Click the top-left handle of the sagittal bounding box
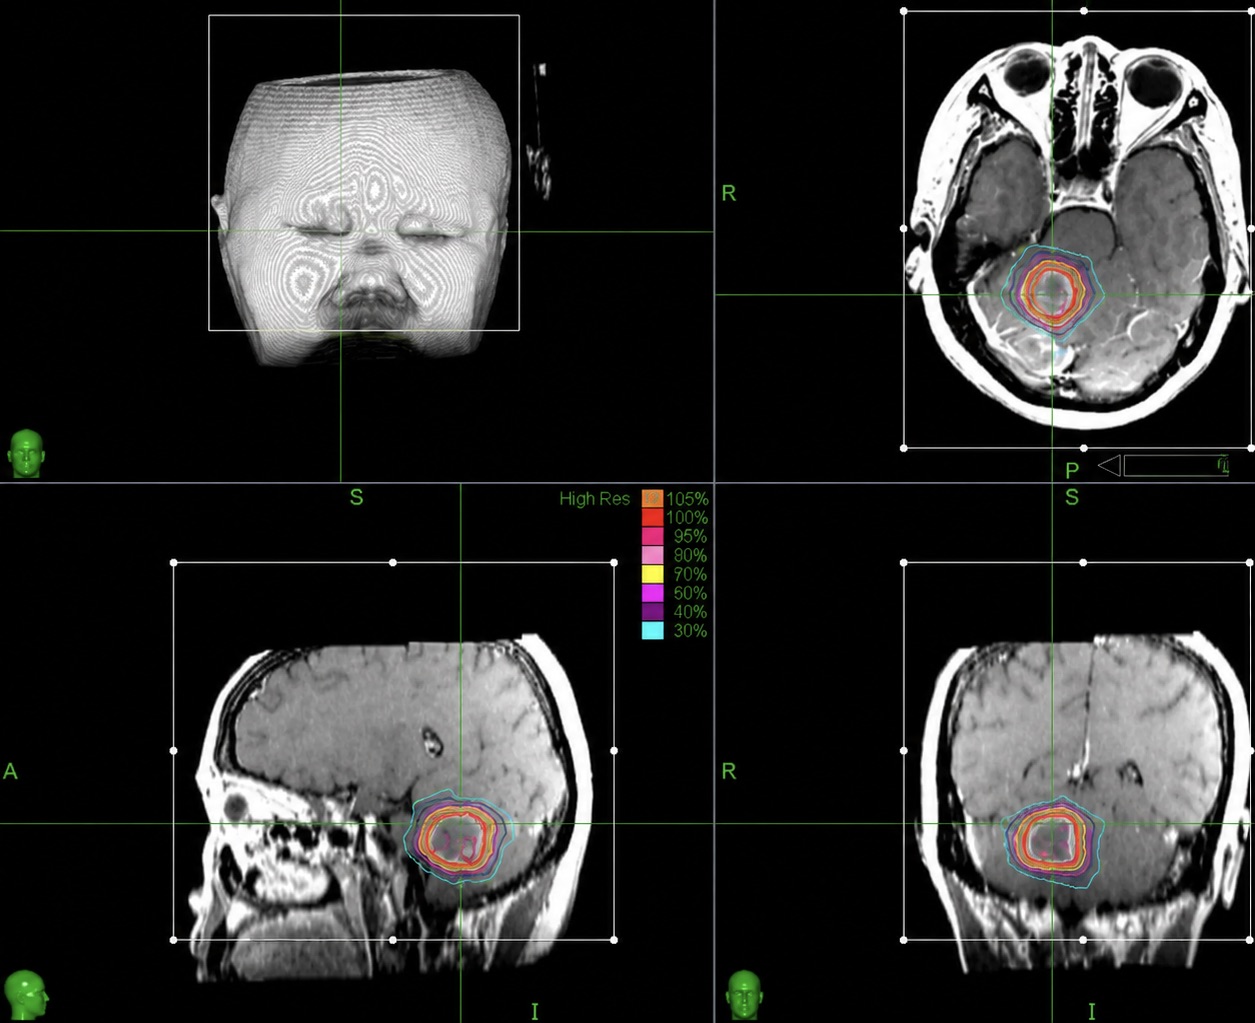The image size is (1255, 1023). (174, 562)
